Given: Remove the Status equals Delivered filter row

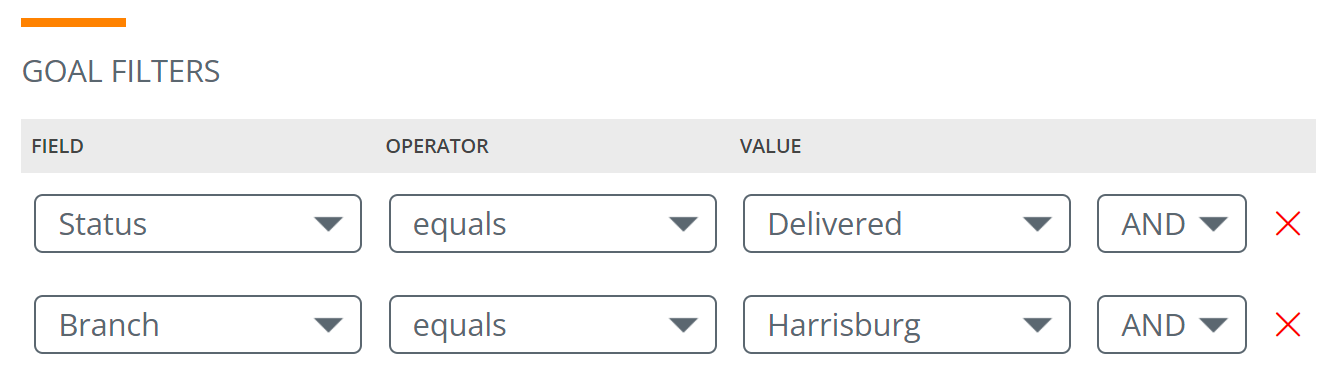Looking at the screenshot, I should point(1288,224).
